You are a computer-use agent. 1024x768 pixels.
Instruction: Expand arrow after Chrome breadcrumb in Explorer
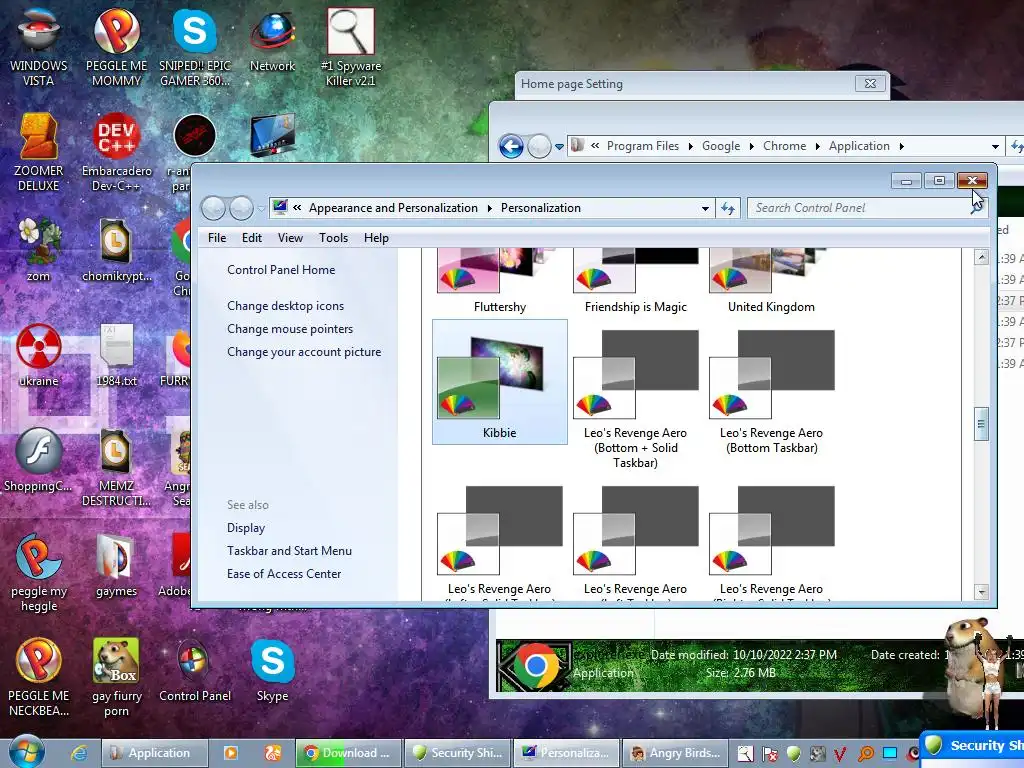click(x=817, y=146)
